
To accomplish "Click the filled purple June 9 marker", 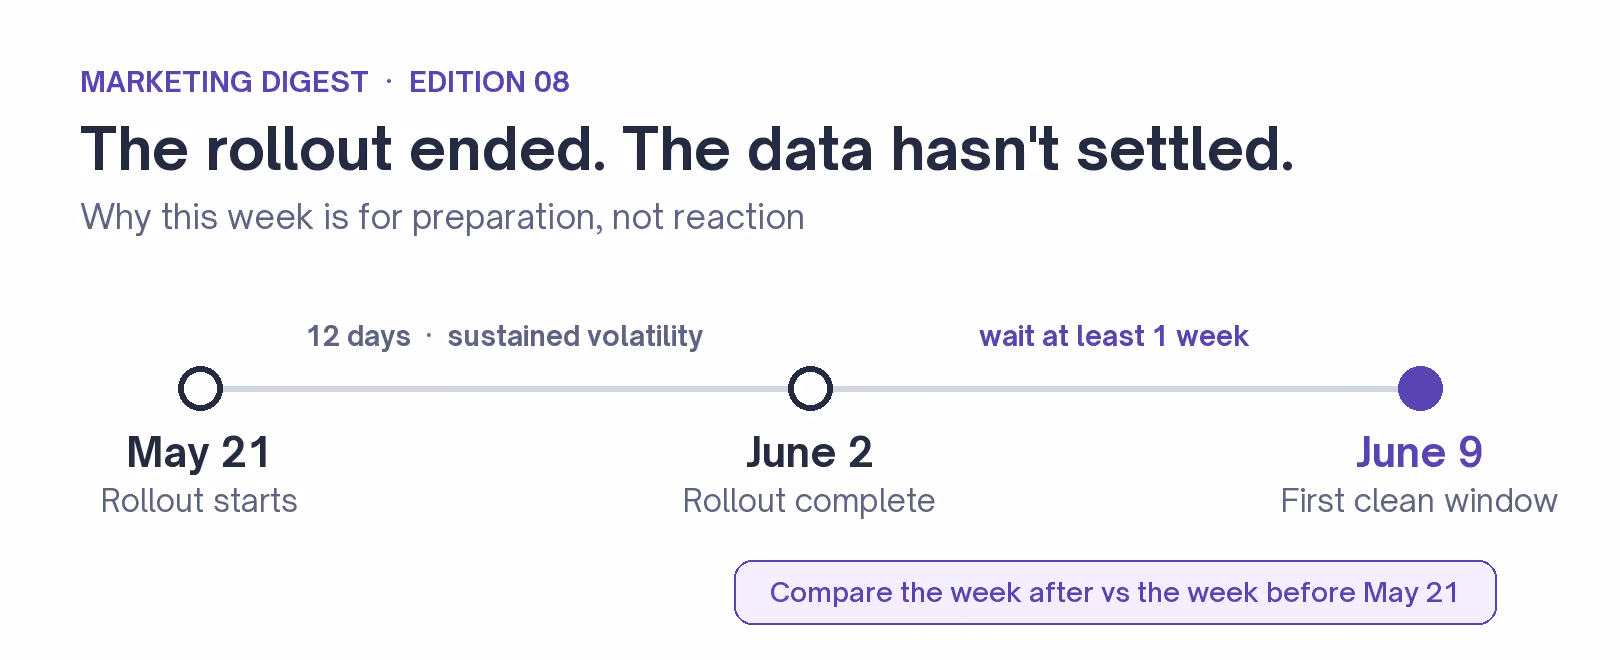I will [x=1420, y=389].
